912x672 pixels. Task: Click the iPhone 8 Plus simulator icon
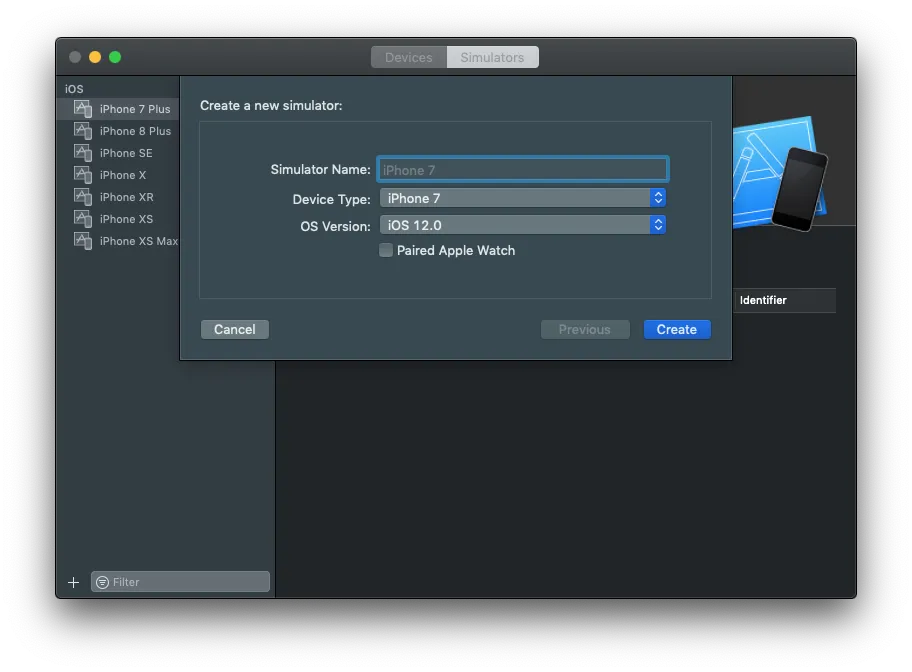point(83,131)
